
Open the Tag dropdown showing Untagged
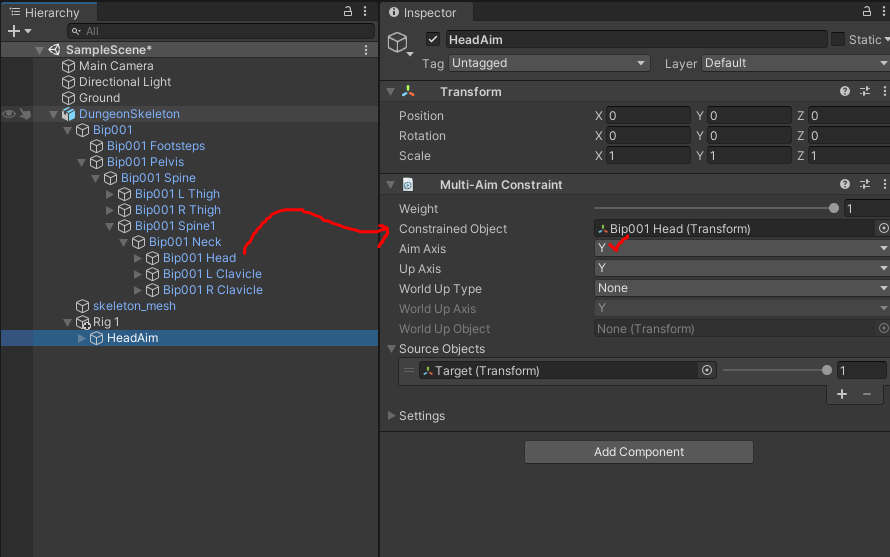point(549,63)
